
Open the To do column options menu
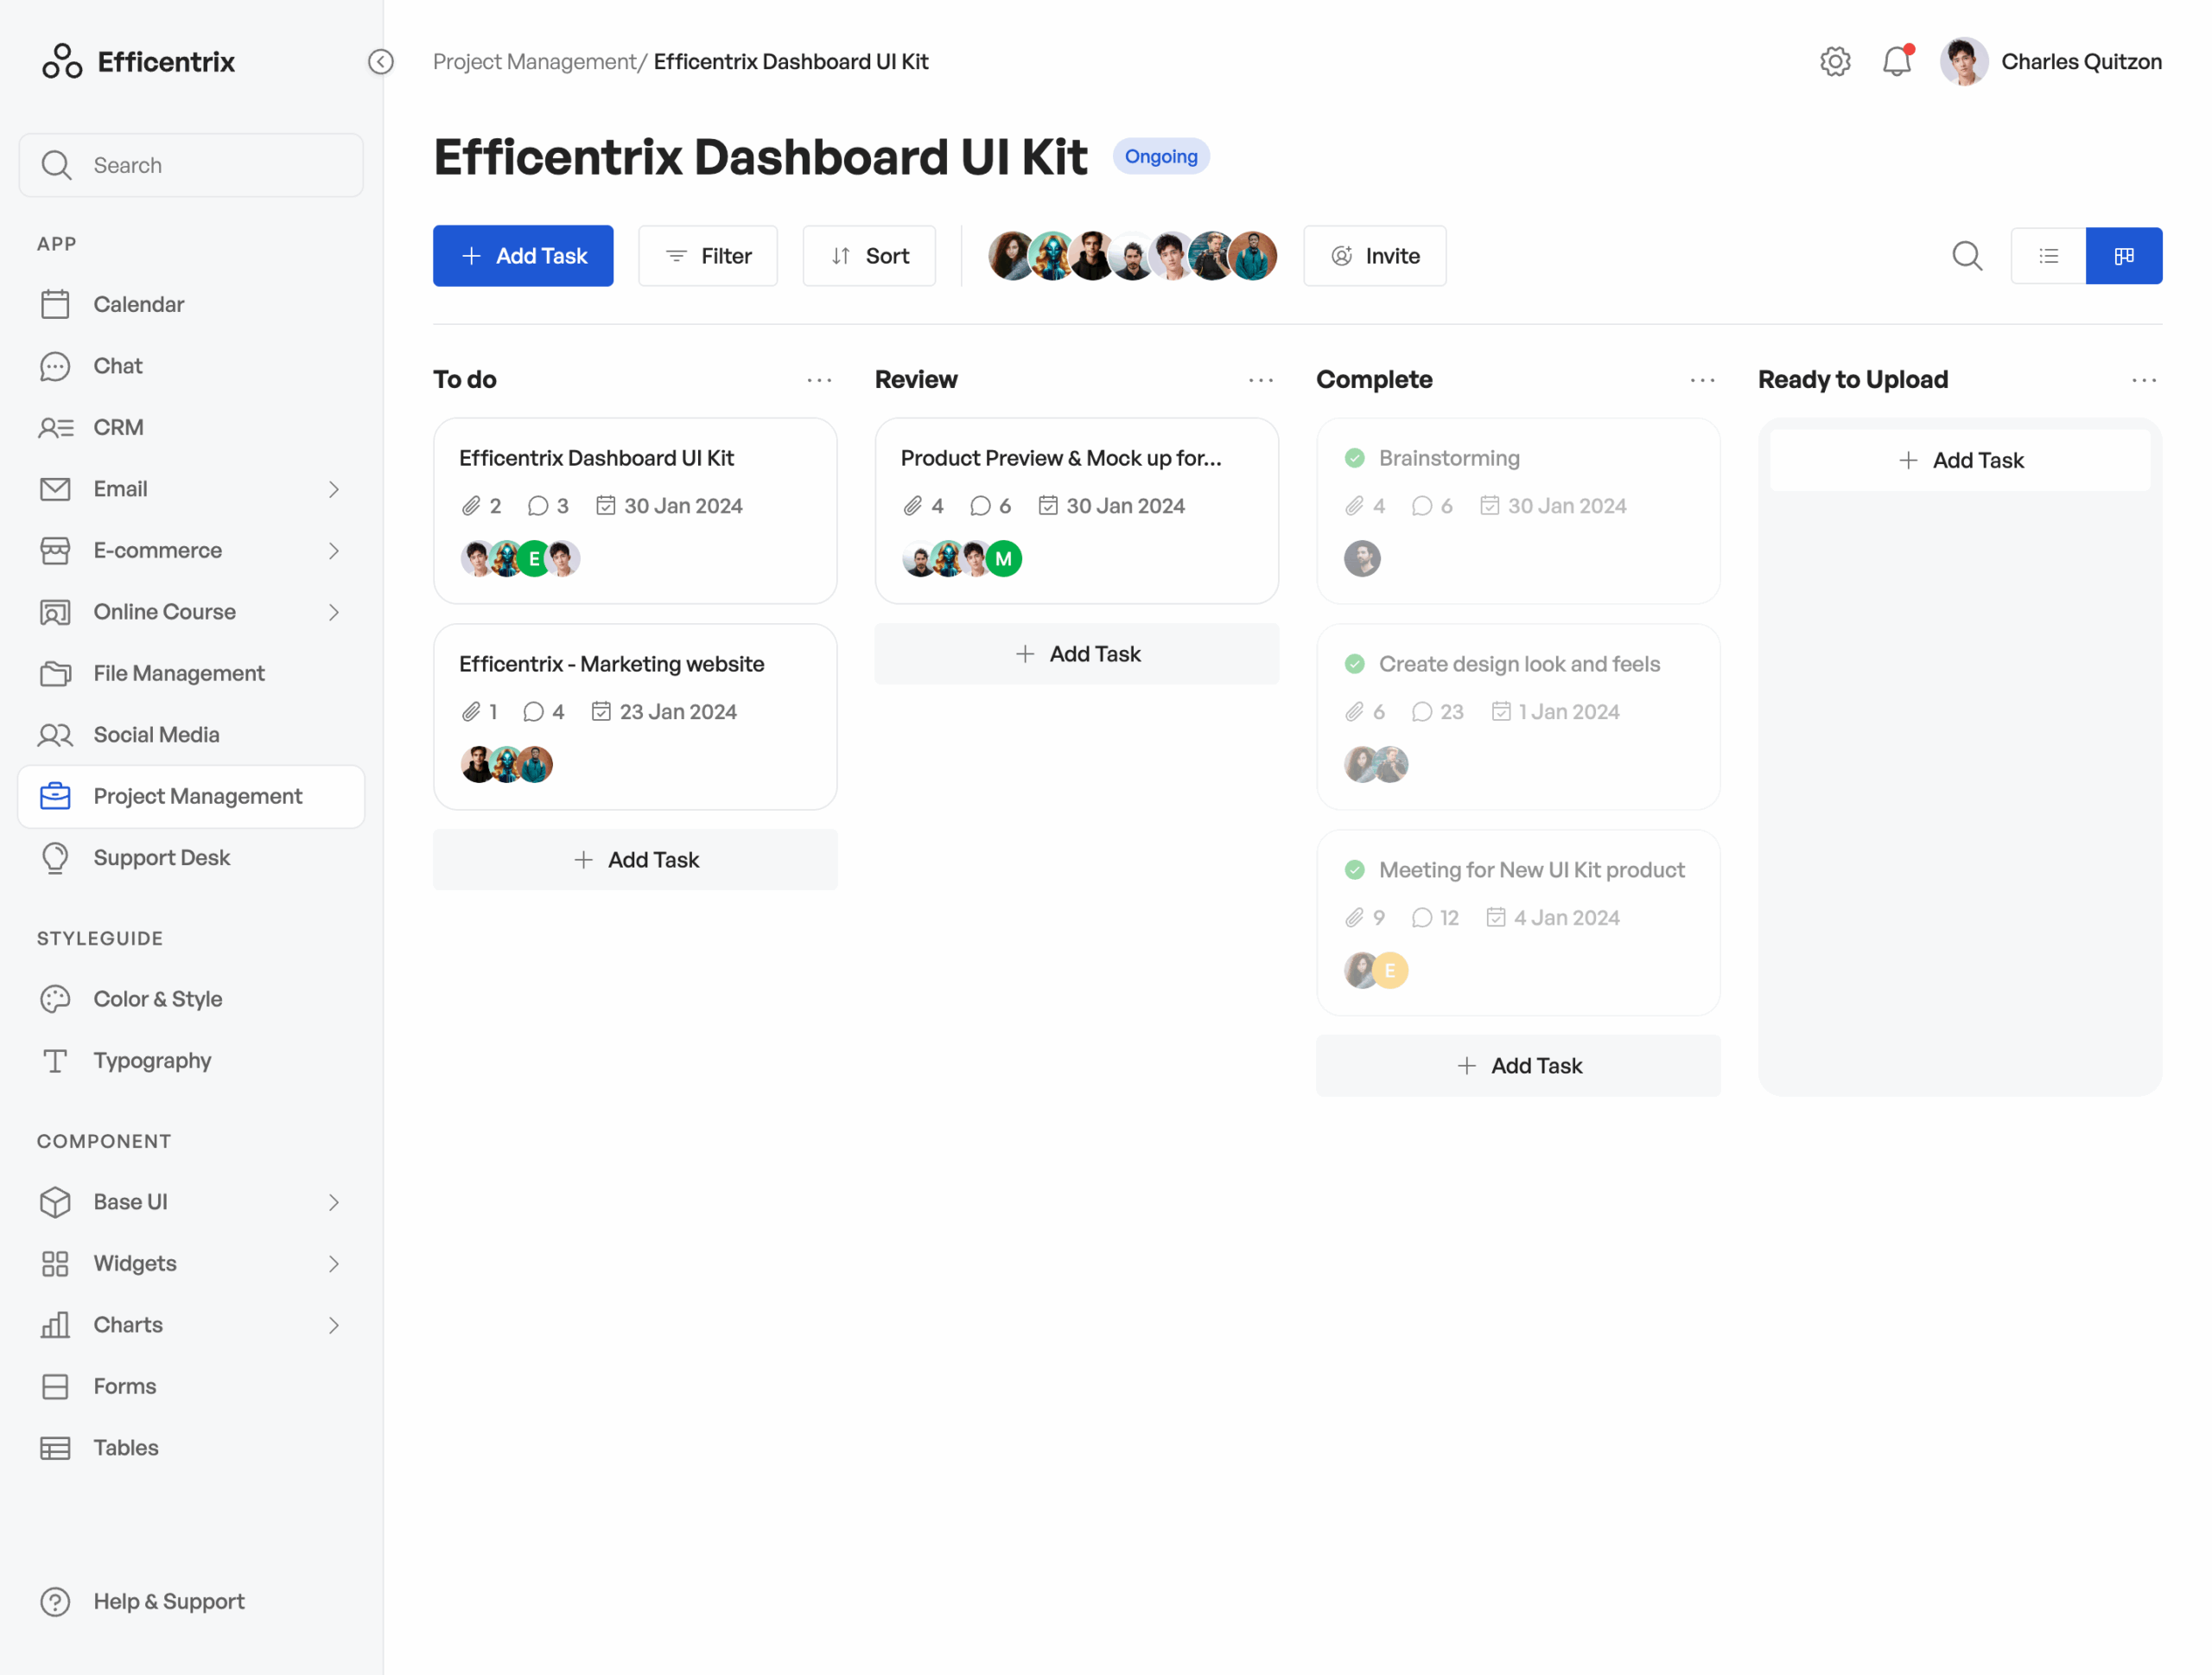pos(819,380)
